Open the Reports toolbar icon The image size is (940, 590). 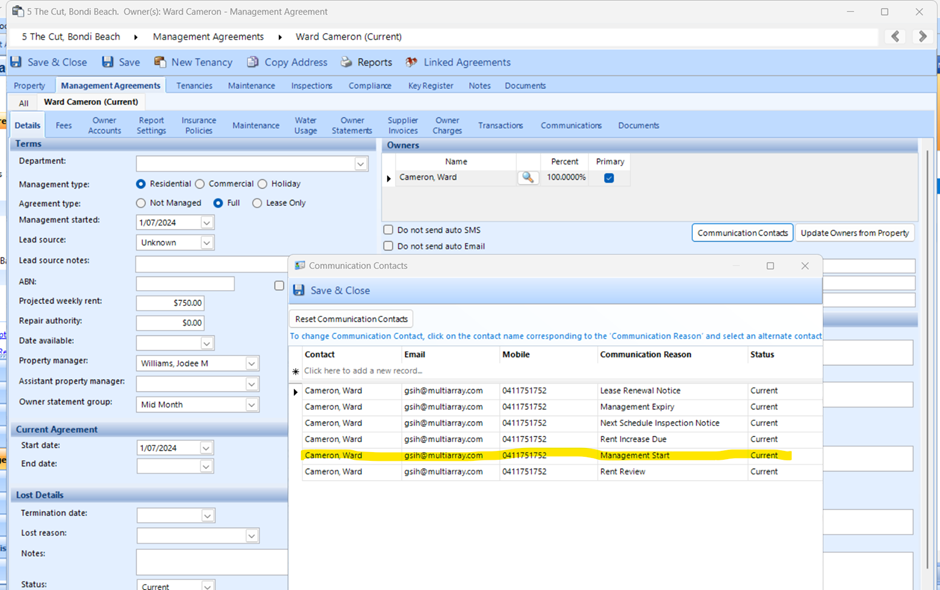coord(346,62)
